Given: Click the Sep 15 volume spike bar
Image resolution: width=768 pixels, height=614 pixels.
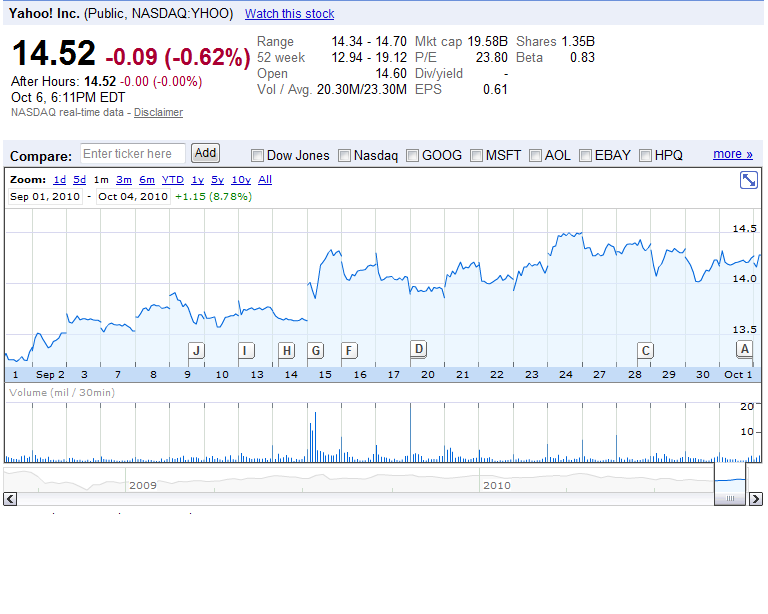Looking at the screenshot, I should (x=315, y=437).
